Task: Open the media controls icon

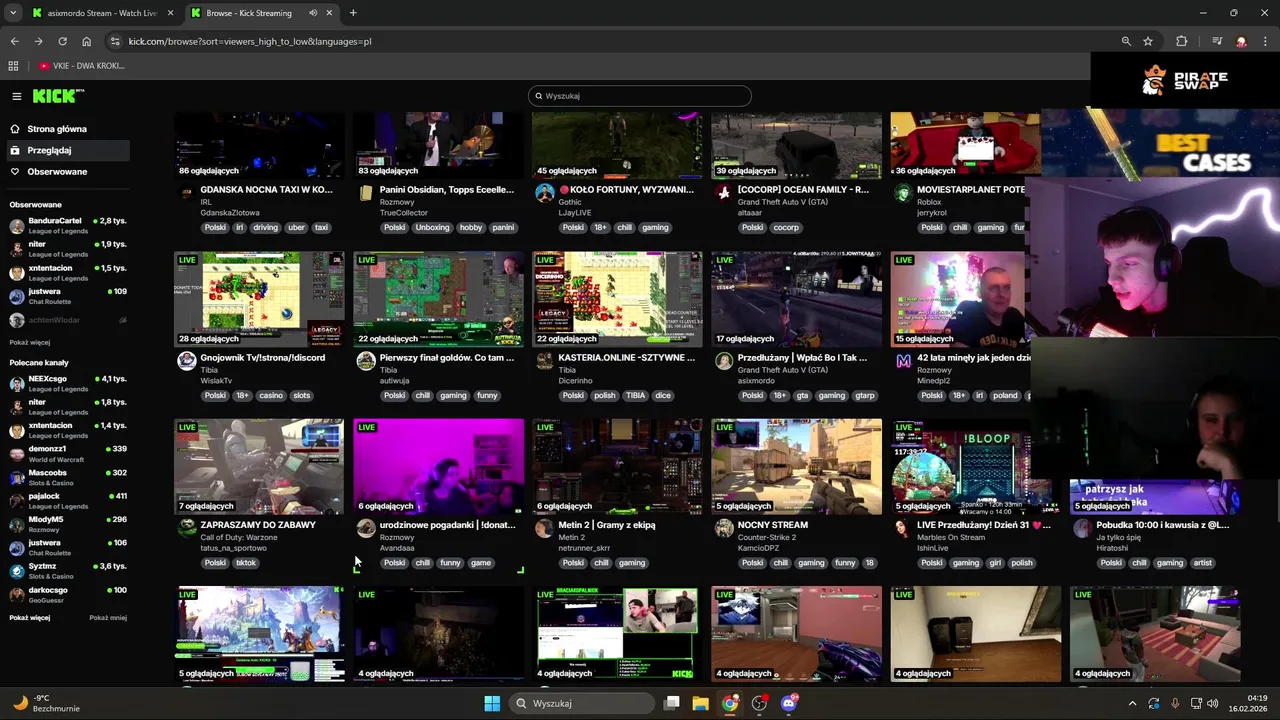Action: tap(1217, 41)
